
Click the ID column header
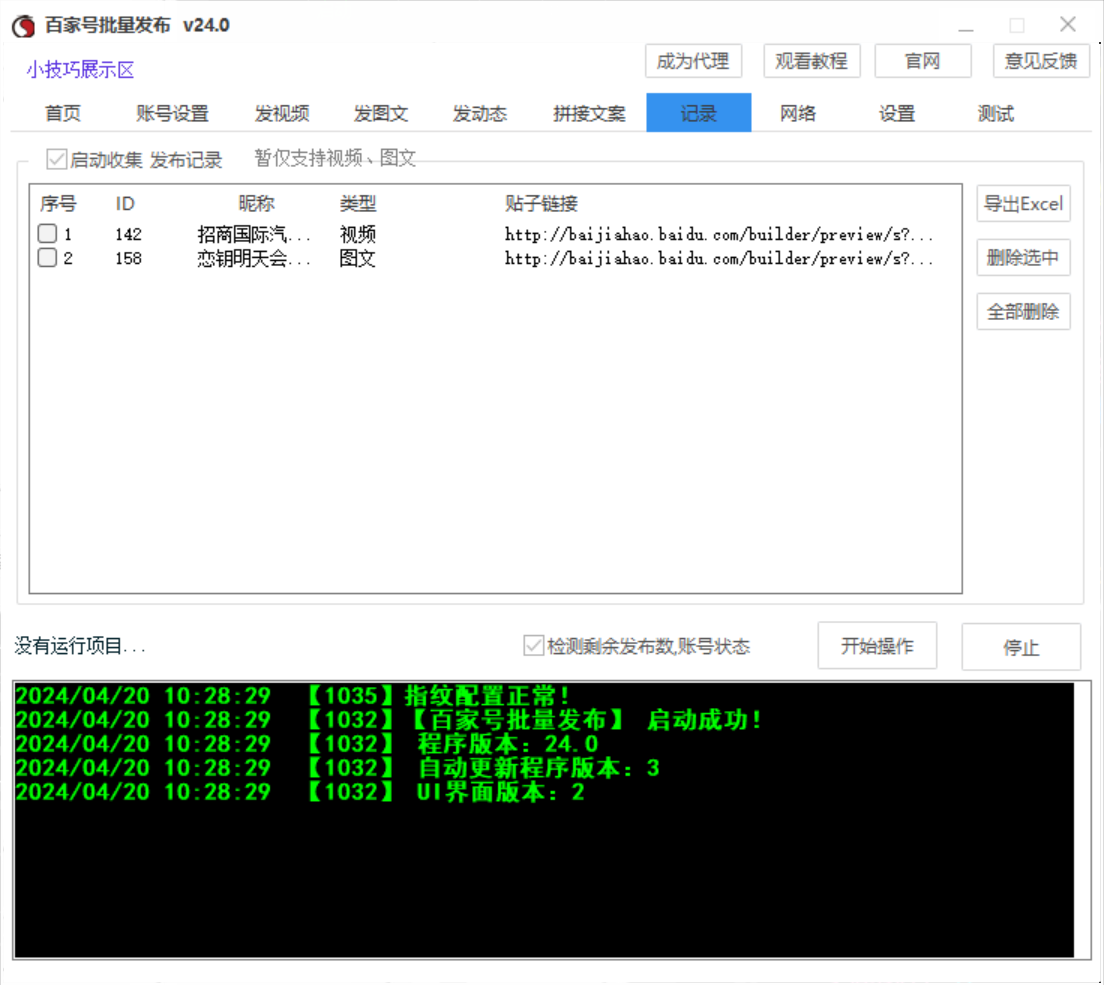pyautogui.click(x=125, y=204)
